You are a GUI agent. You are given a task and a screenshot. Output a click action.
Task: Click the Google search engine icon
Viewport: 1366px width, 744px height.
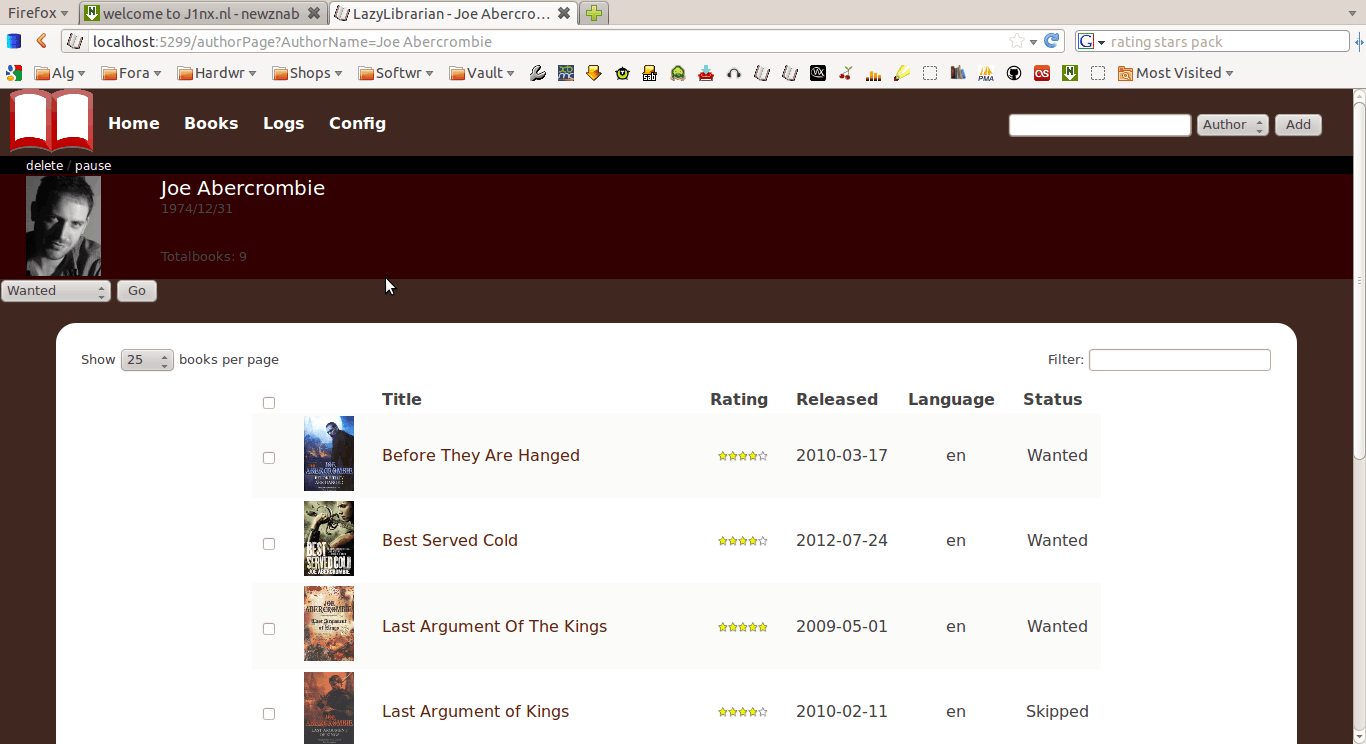tap(1086, 42)
